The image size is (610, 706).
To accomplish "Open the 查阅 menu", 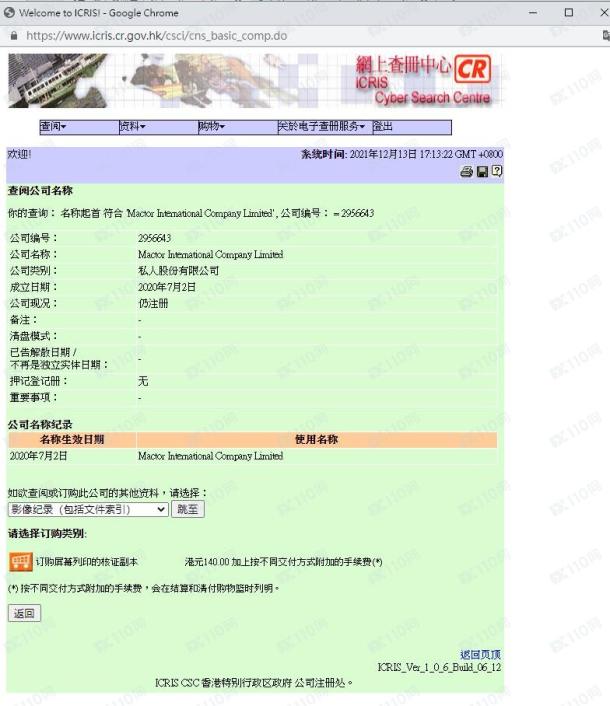I will pos(53,127).
